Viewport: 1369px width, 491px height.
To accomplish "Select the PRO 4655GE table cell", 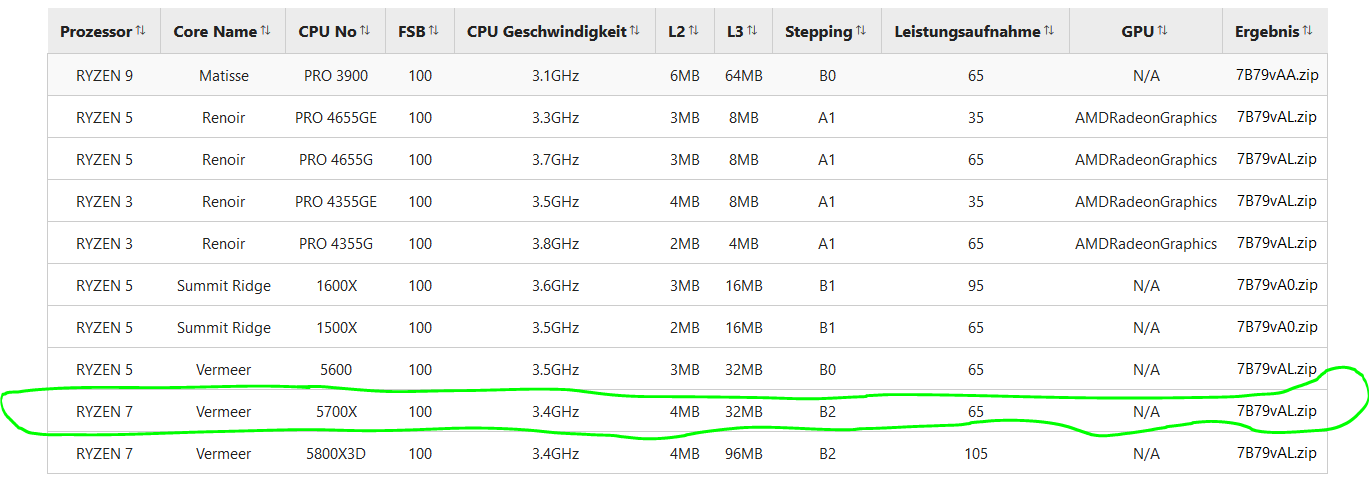I will [x=336, y=117].
